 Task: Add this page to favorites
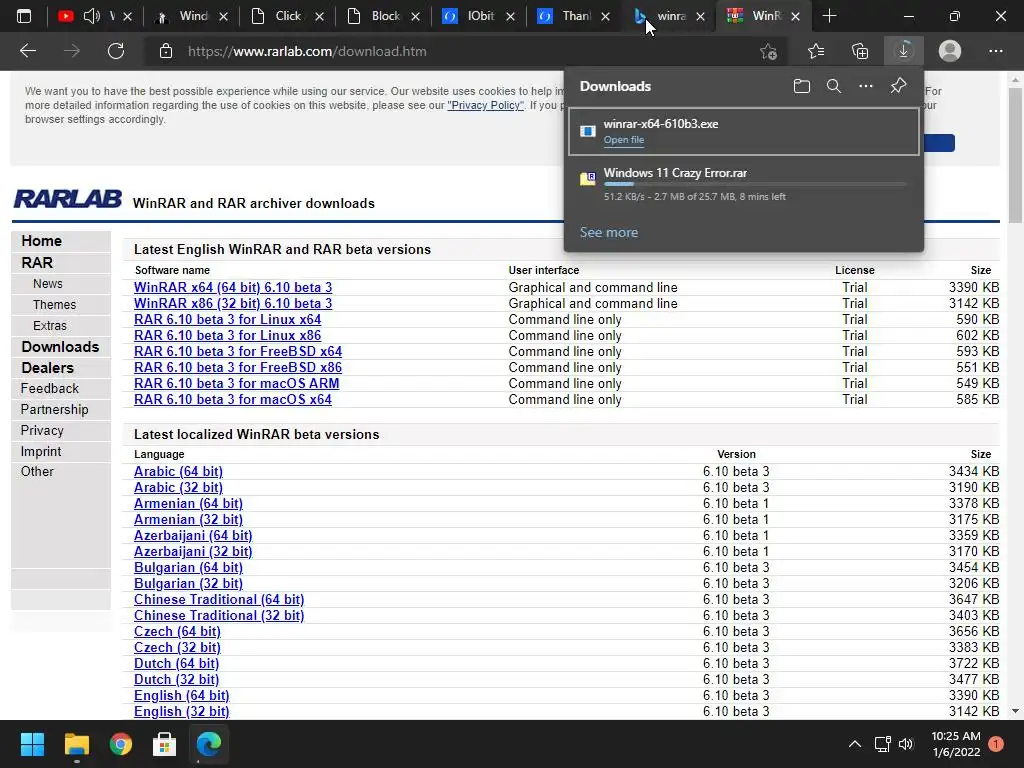tap(769, 51)
